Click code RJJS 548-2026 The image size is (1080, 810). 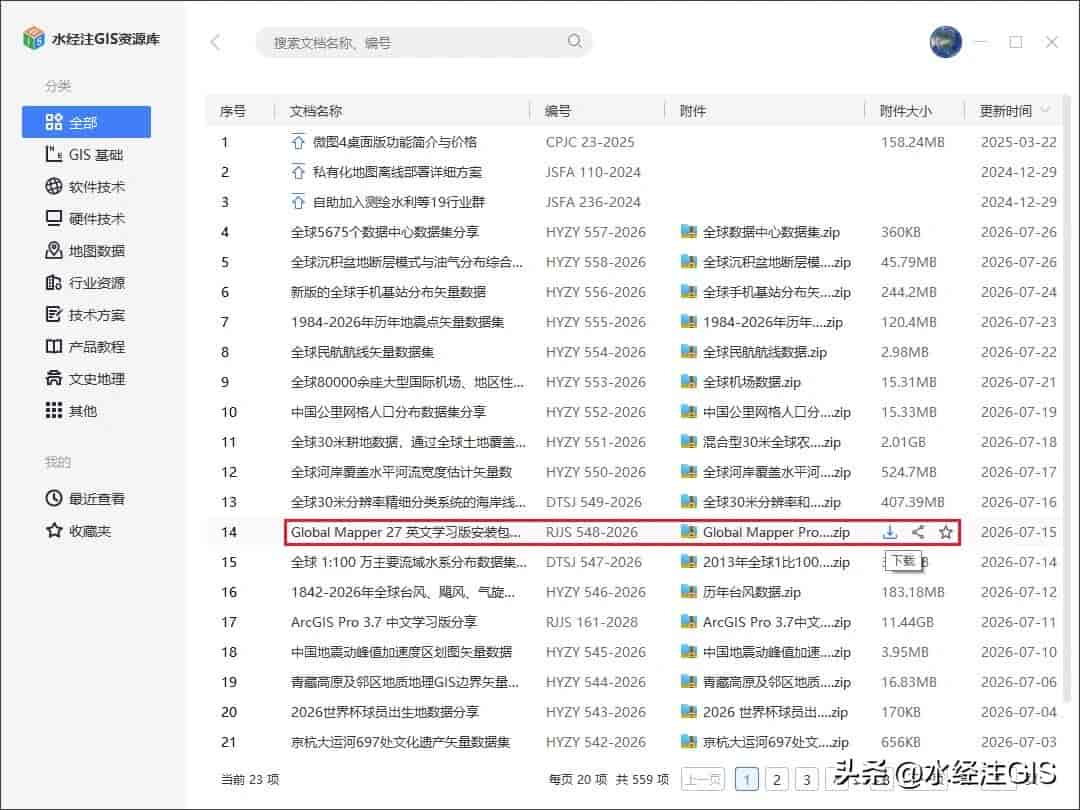pos(592,532)
